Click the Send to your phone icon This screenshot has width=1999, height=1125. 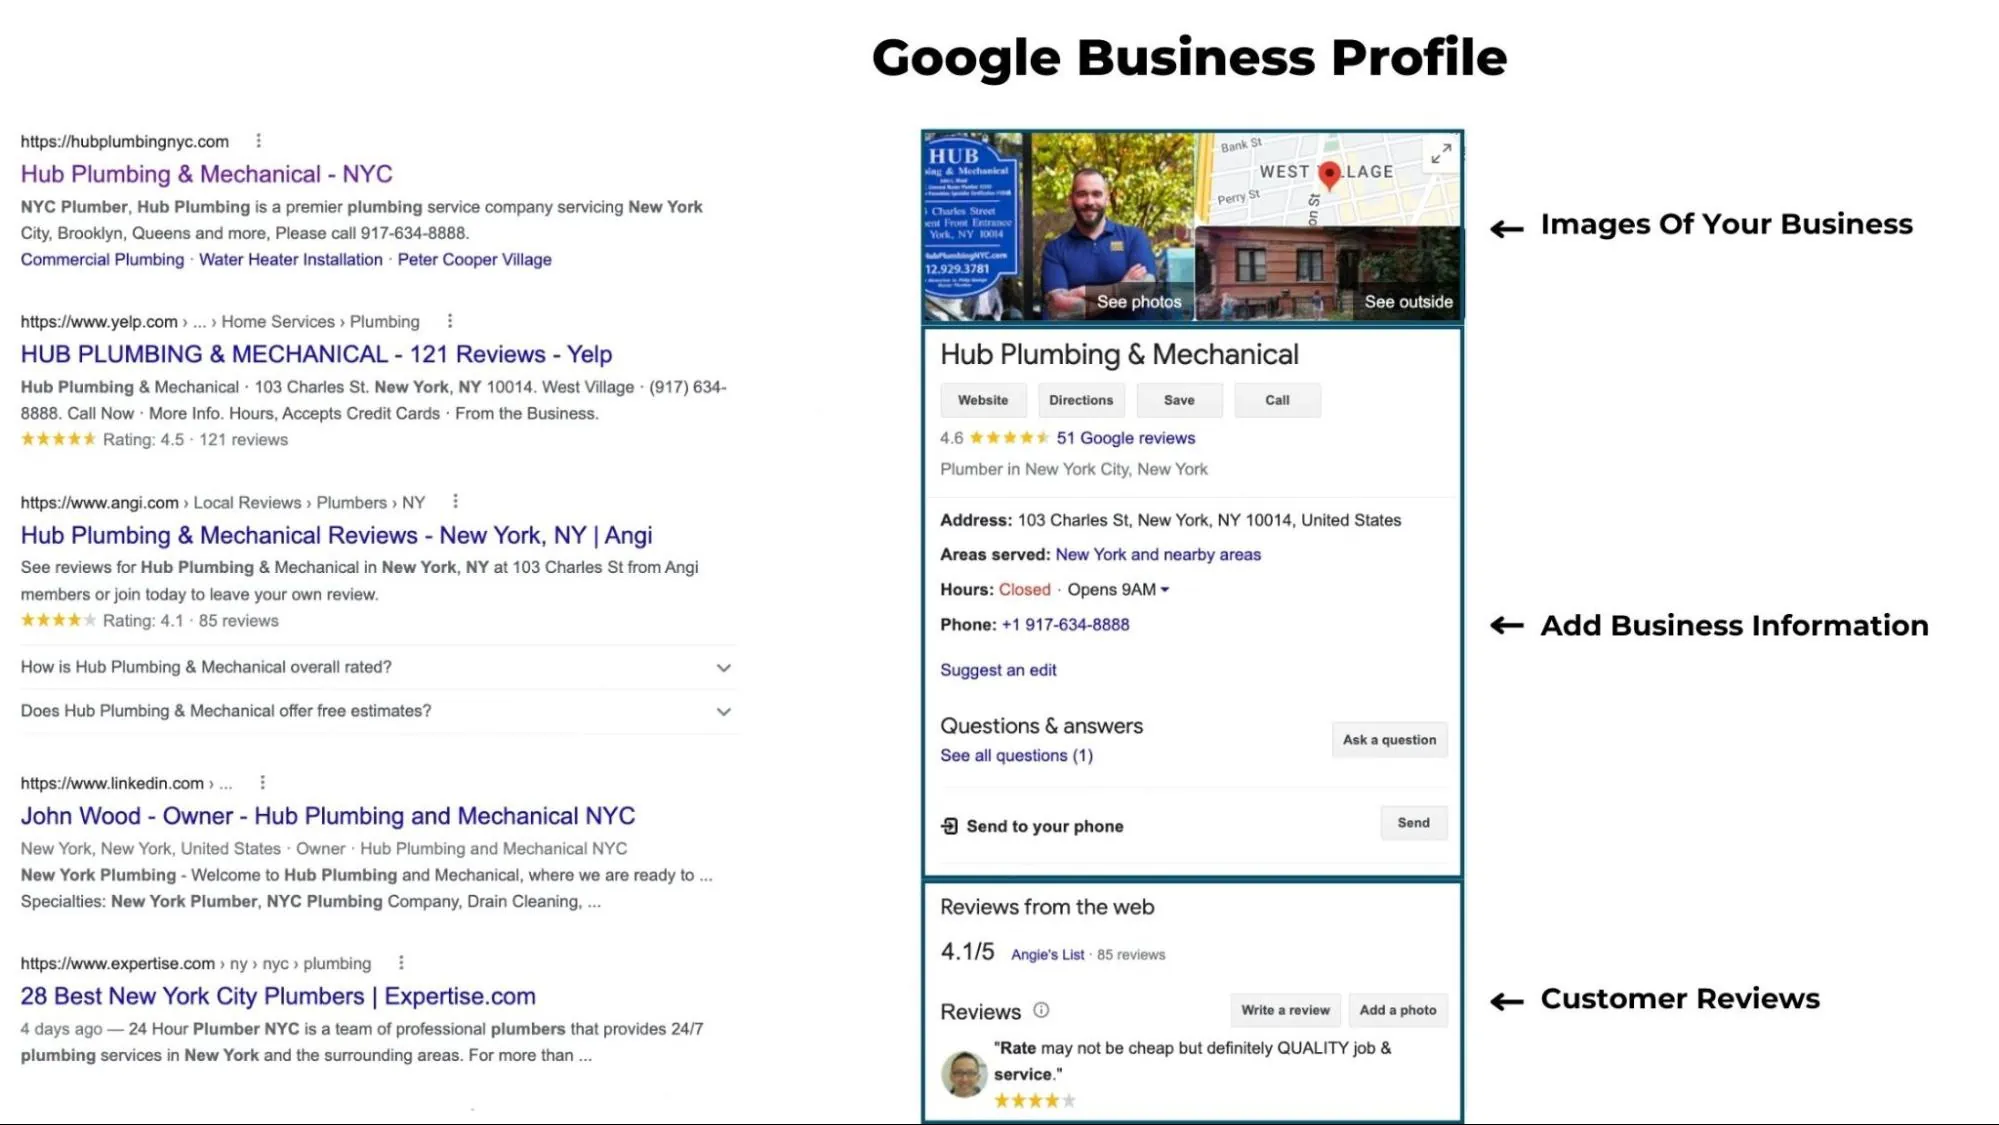(x=949, y=826)
